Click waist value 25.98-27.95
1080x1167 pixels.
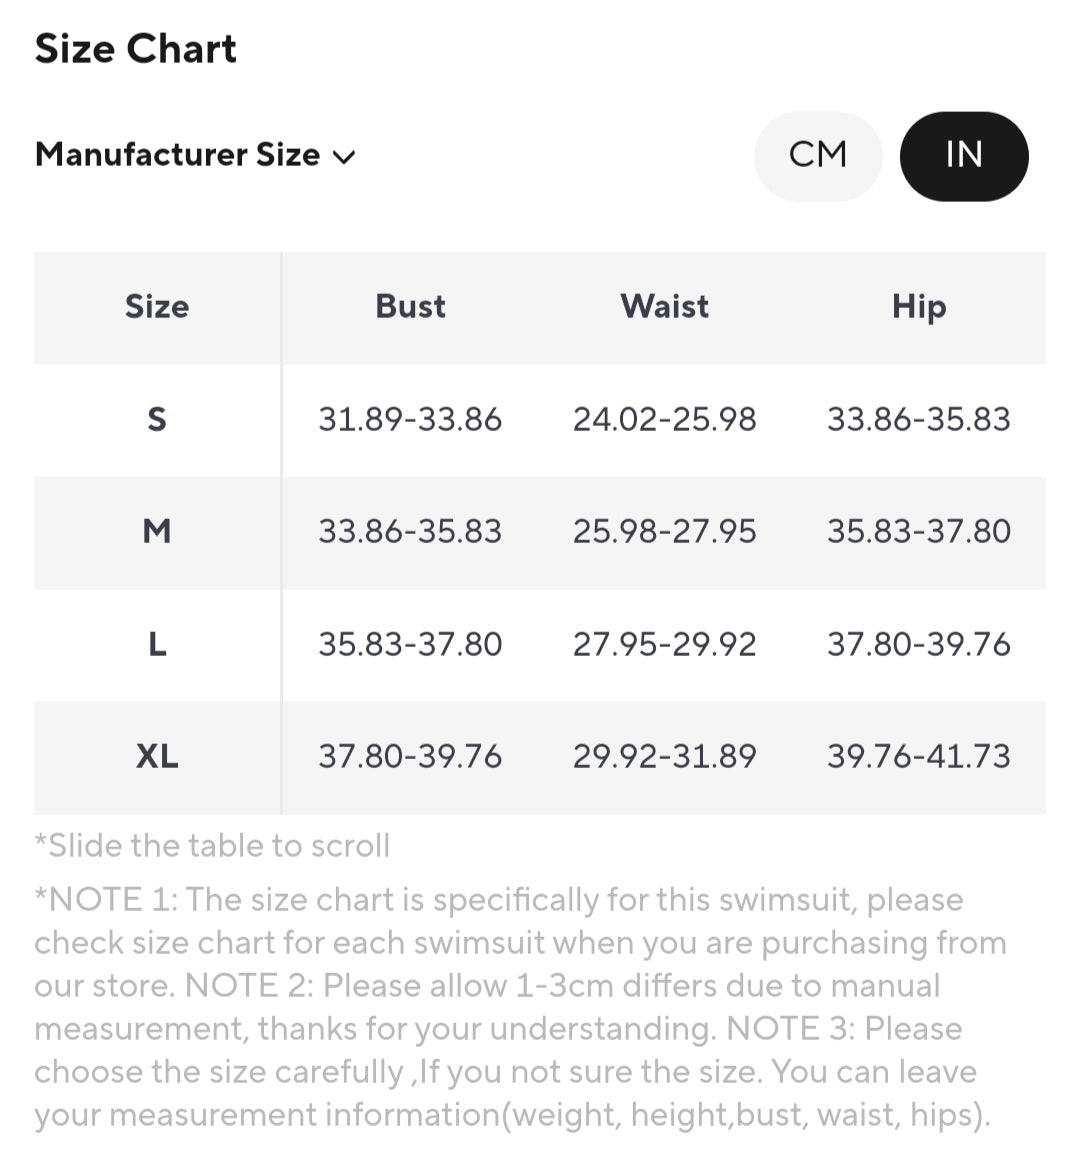tap(665, 531)
